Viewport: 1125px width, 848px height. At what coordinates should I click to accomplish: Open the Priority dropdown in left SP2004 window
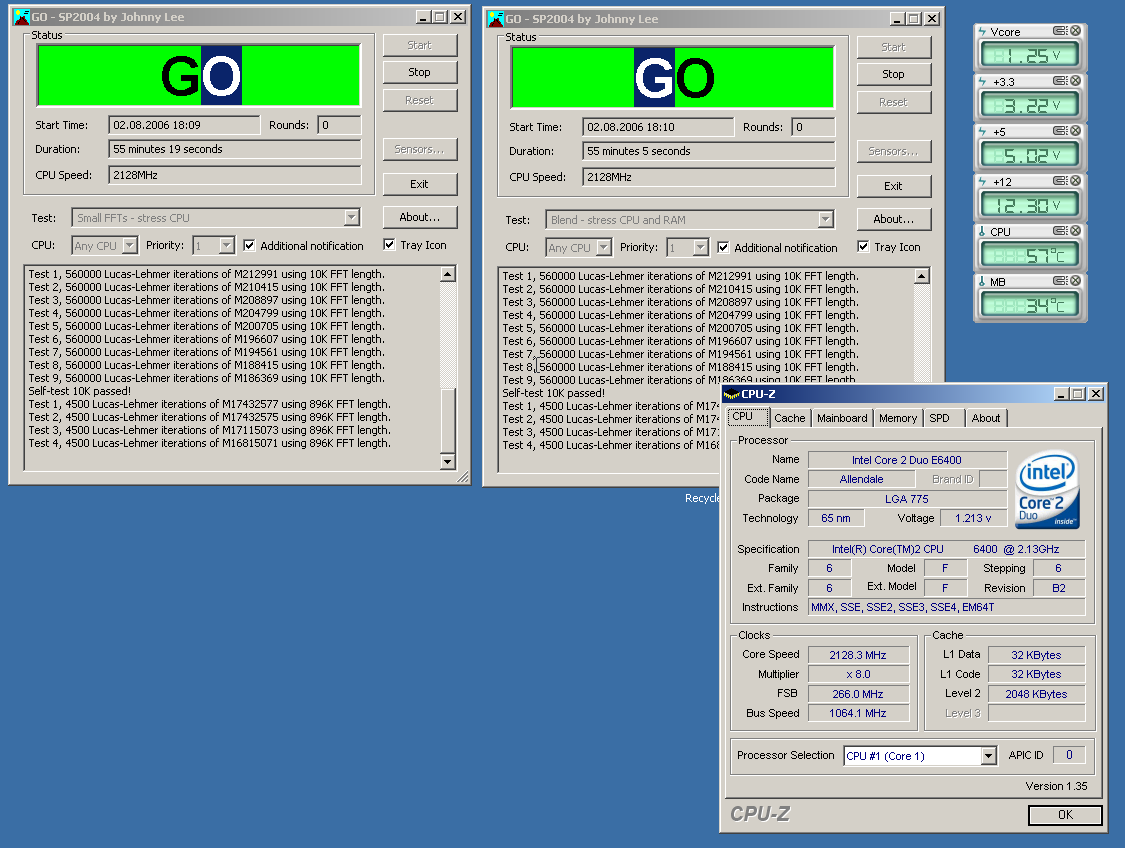pos(227,245)
